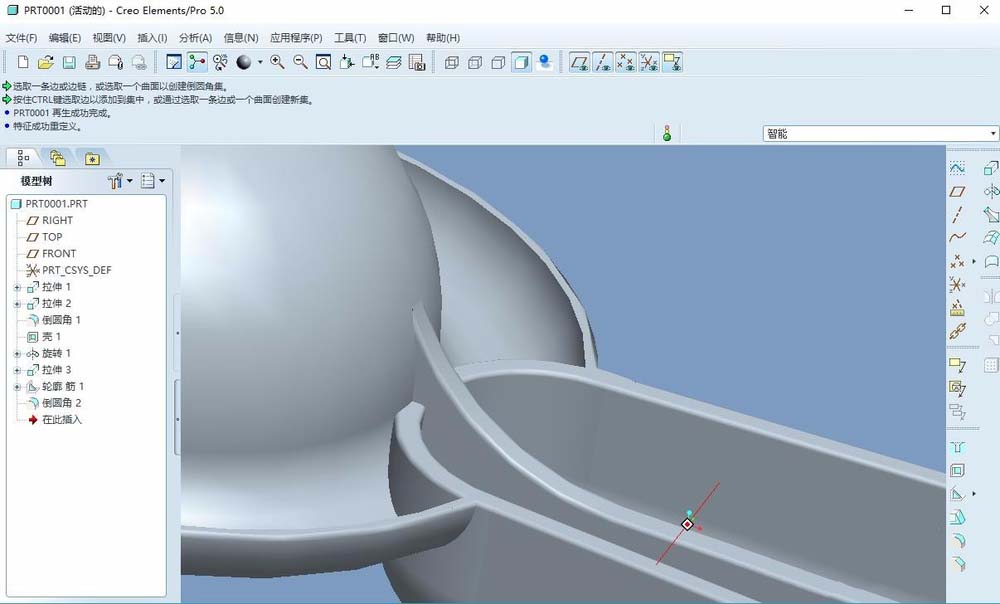Image resolution: width=1000 pixels, height=604 pixels.
Task: Open the 插入(I) menu
Action: pyautogui.click(x=152, y=38)
